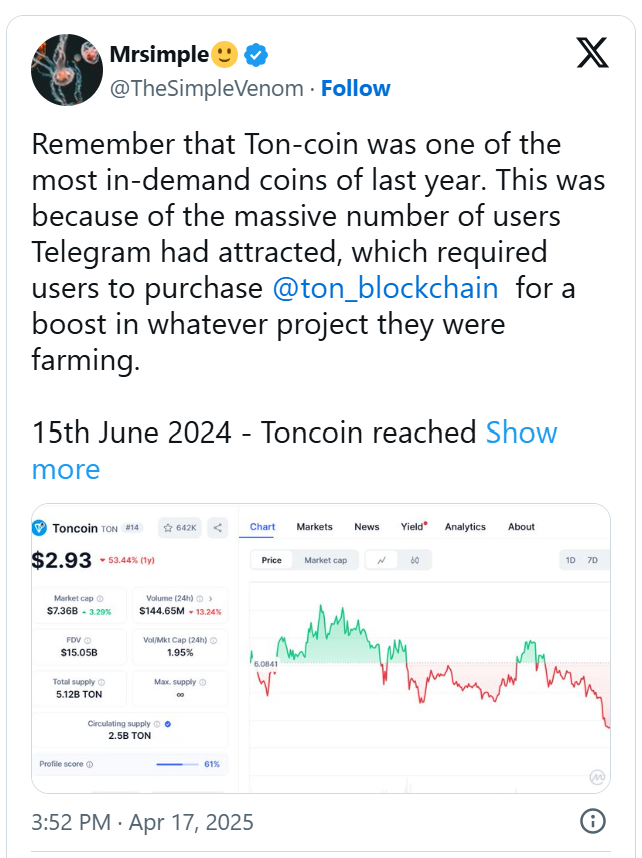Select the line chart type icon
Viewport: 642px width, 858px height.
tap(381, 560)
